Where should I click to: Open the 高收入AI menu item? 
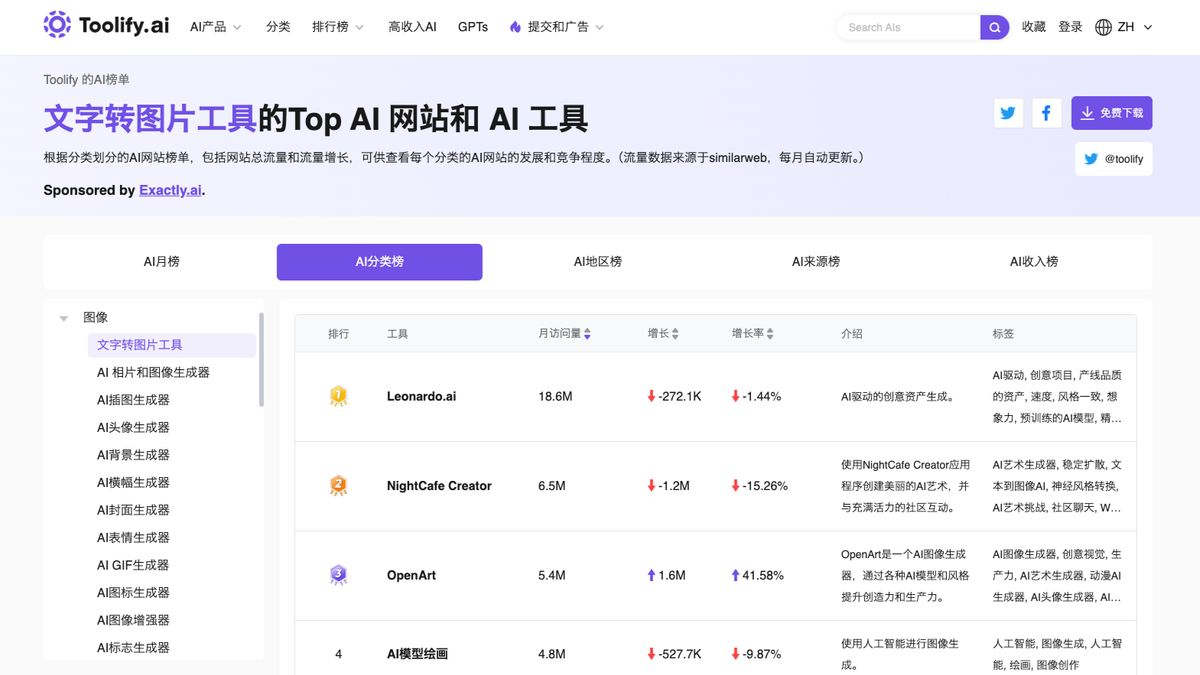point(412,27)
